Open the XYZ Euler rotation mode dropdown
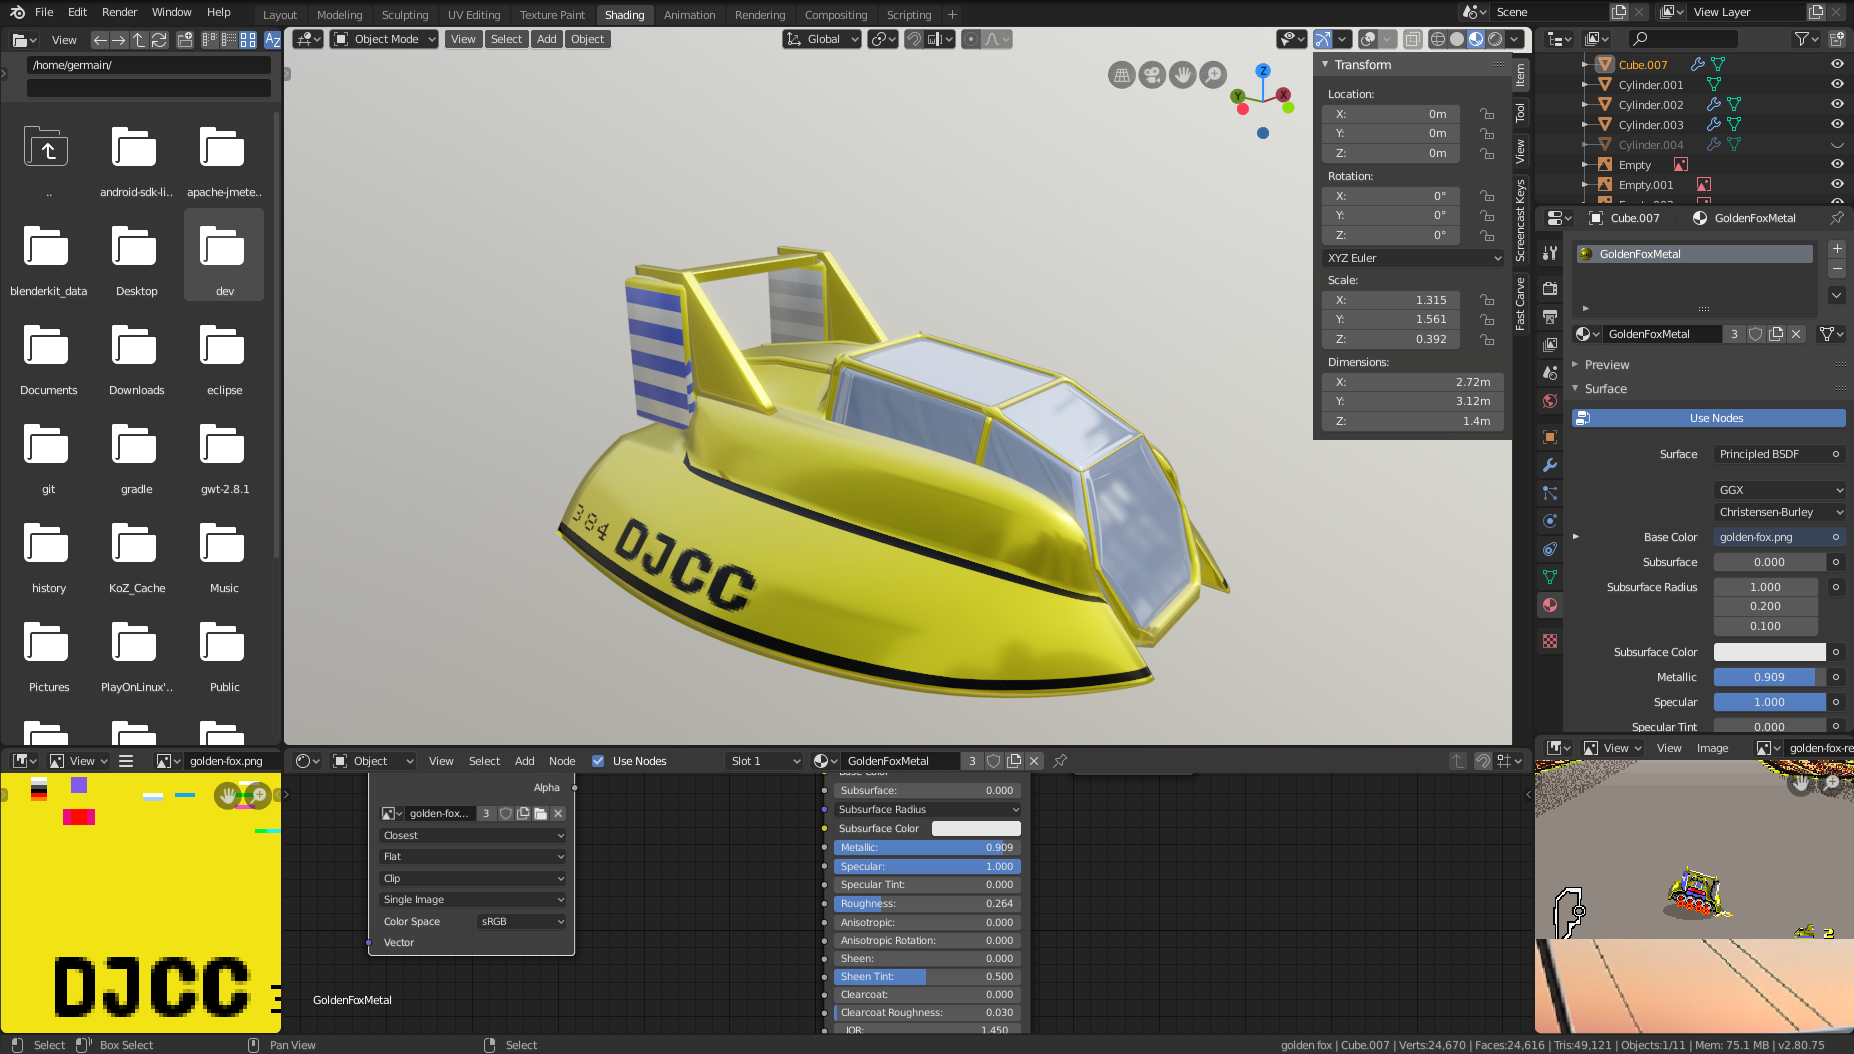The image size is (1854, 1054). [x=1413, y=258]
